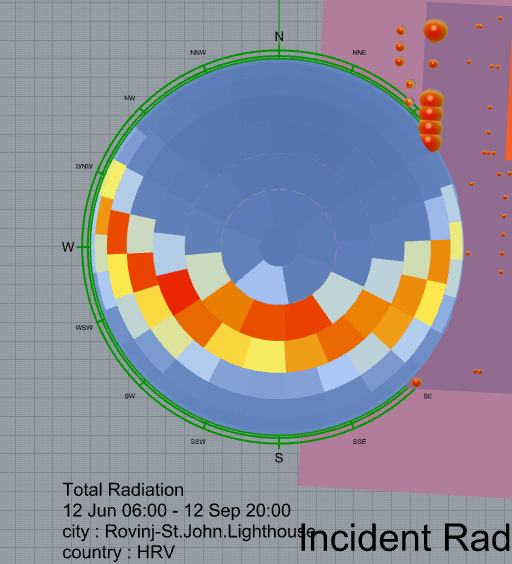Click the WSW compass direction label

point(84,328)
